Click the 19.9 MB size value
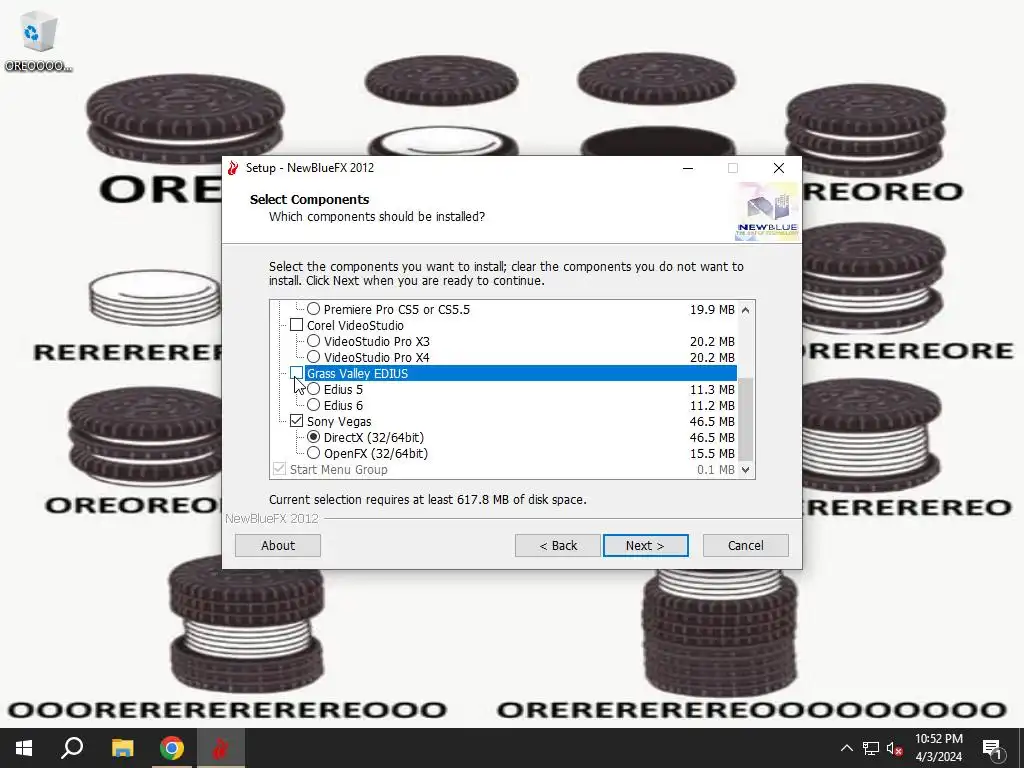Image resolution: width=1024 pixels, height=768 pixels. tap(712, 310)
